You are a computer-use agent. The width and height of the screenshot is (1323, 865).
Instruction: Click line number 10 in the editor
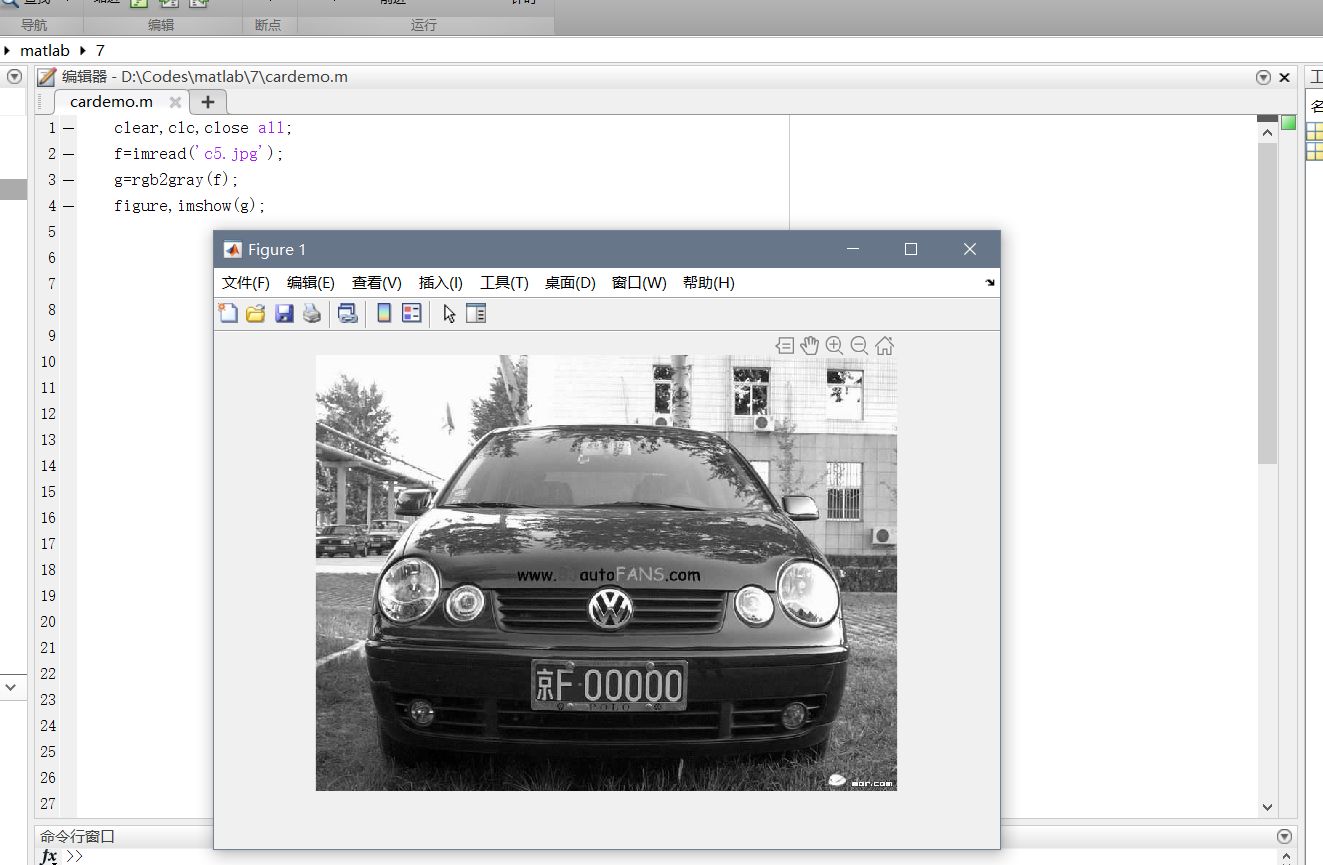click(49, 362)
